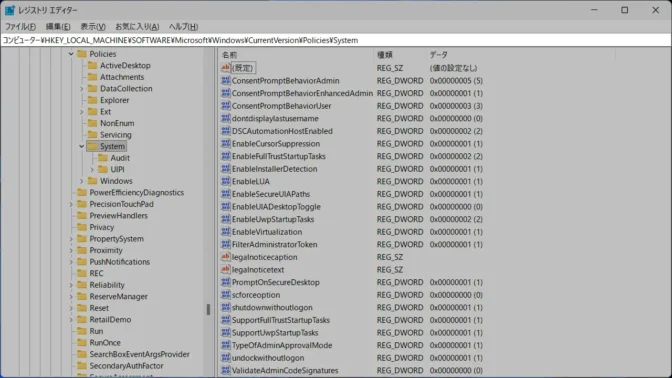Screen dimensions: 672x378
Task: Expand the RetailDemo key
Action: tap(71, 320)
